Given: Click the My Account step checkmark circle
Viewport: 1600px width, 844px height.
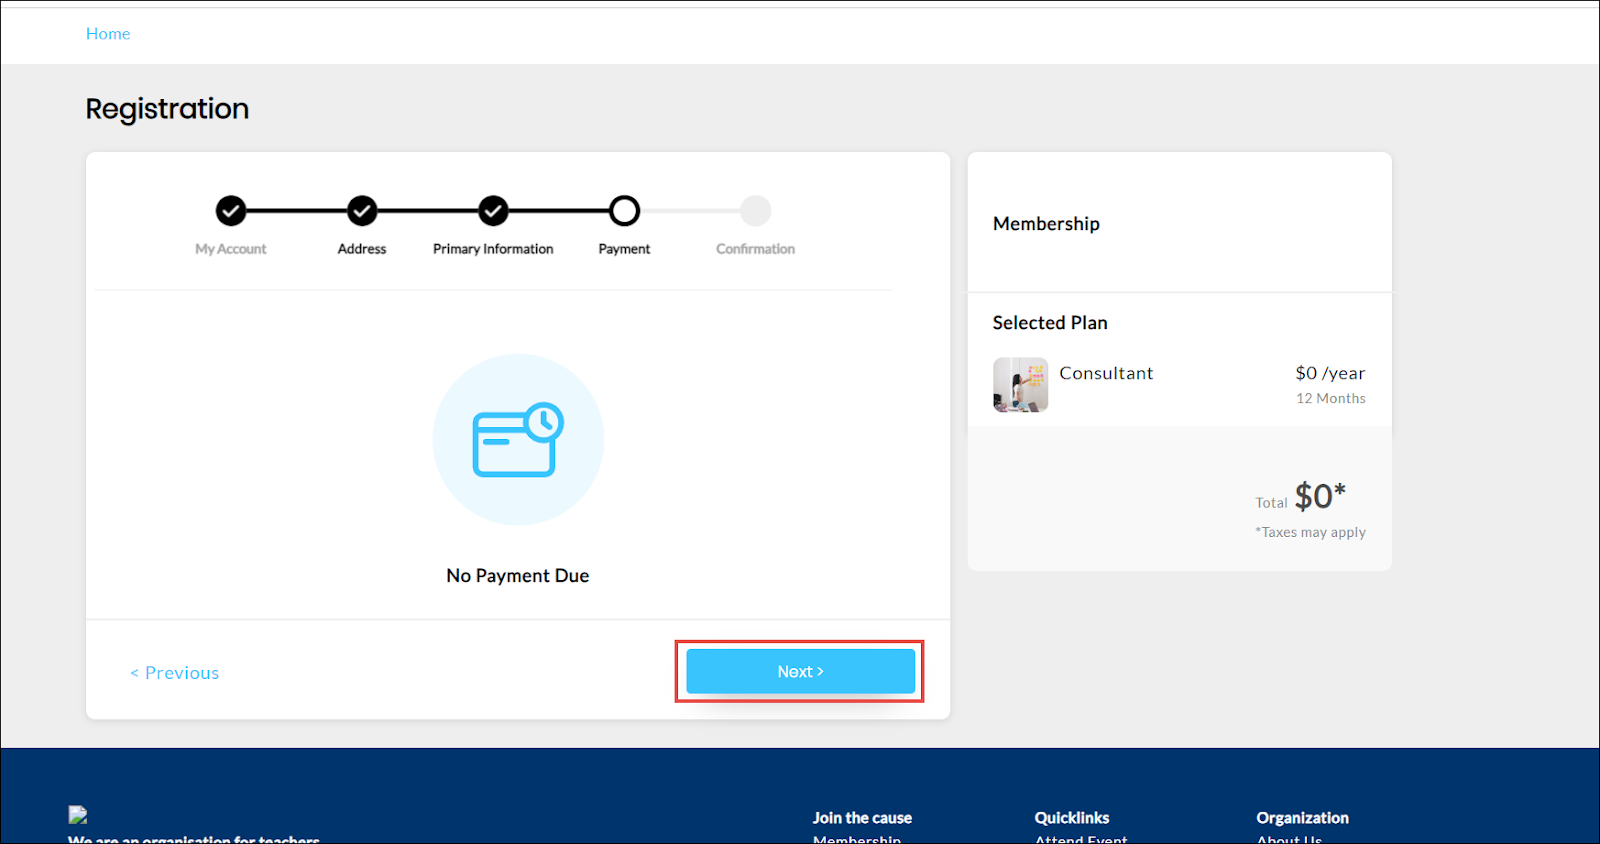Looking at the screenshot, I should 231,211.
